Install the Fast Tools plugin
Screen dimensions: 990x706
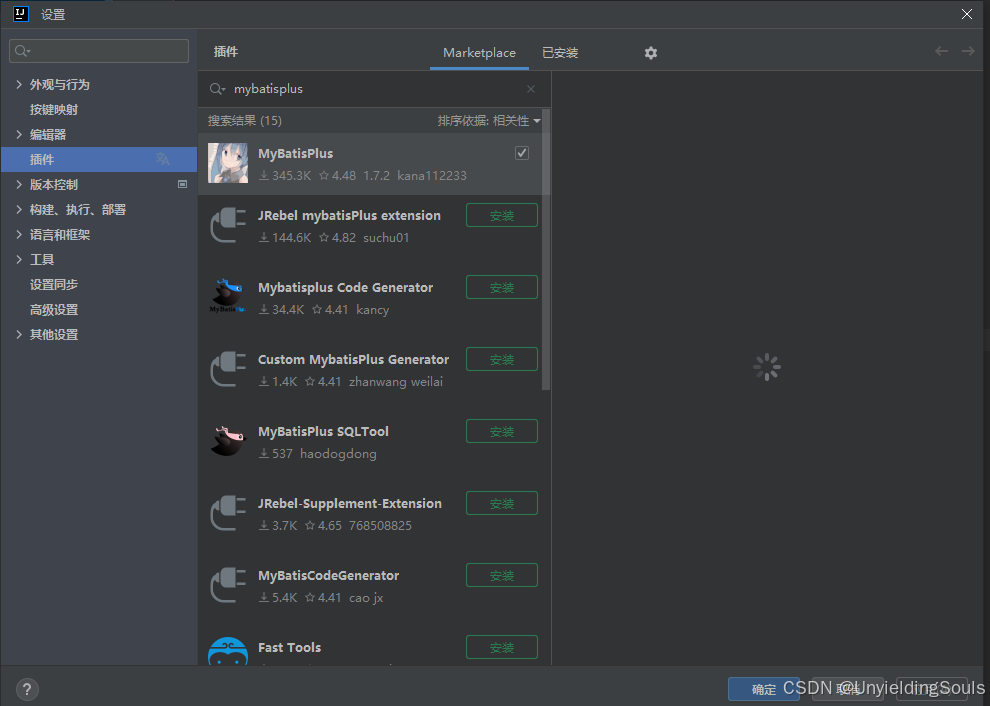(502, 647)
